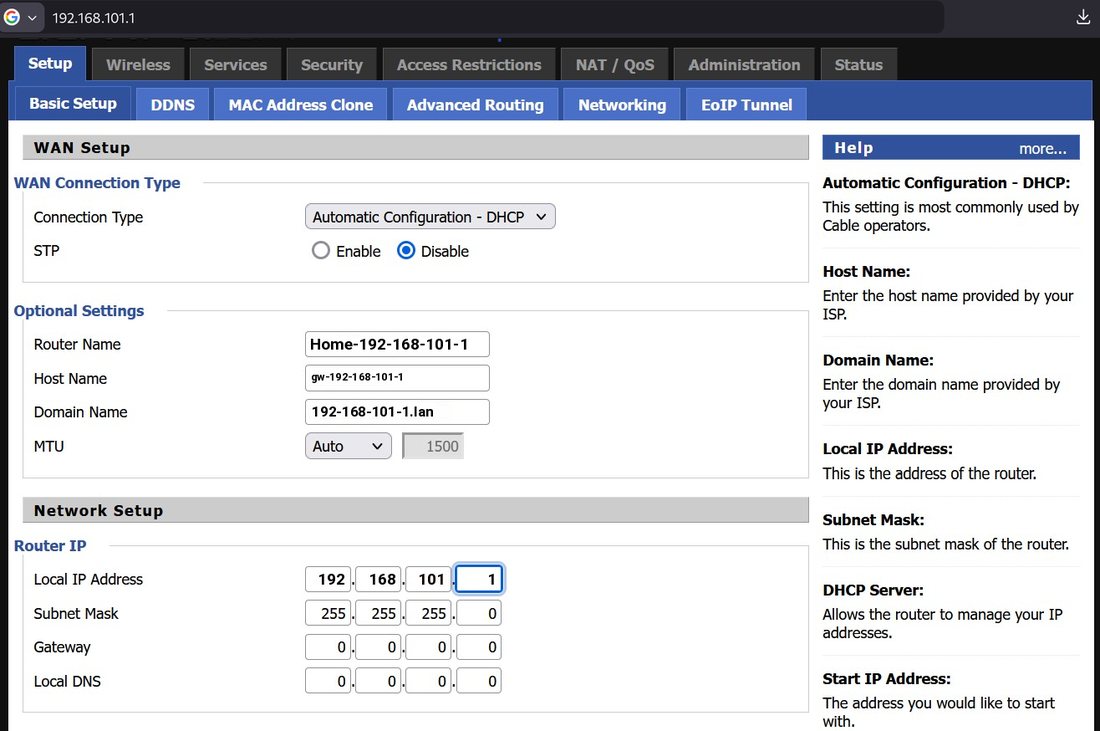1100x731 pixels.
Task: Click the 'Subnet Mask:' help heading
Action: point(873,520)
